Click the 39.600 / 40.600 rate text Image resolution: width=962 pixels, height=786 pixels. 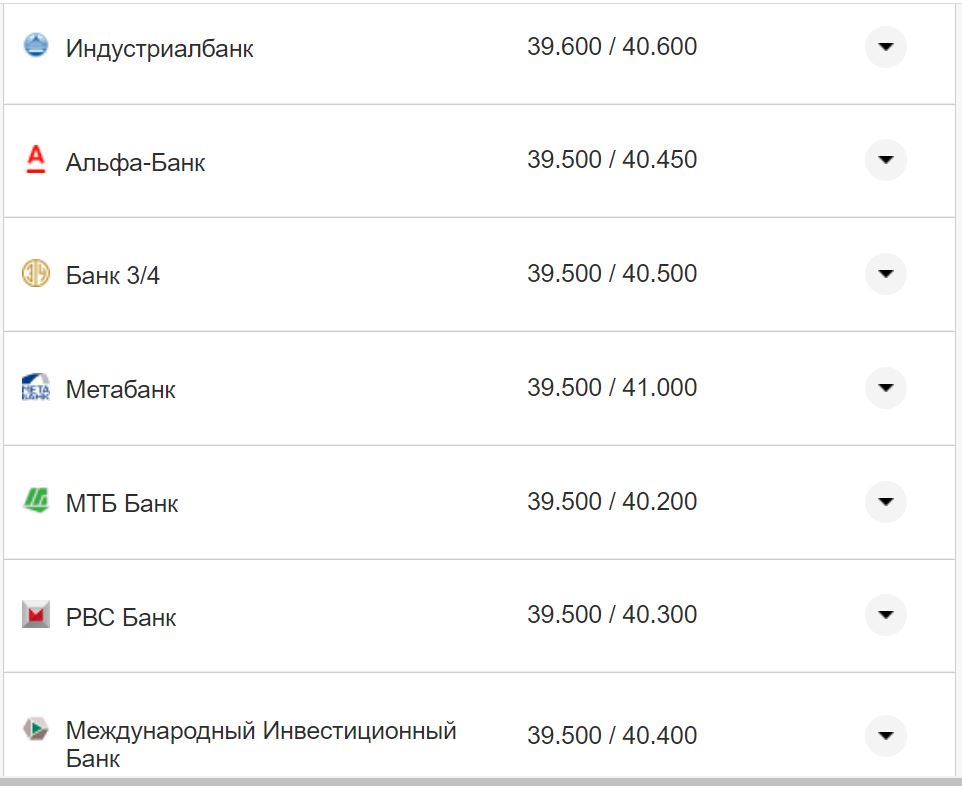[613, 45]
